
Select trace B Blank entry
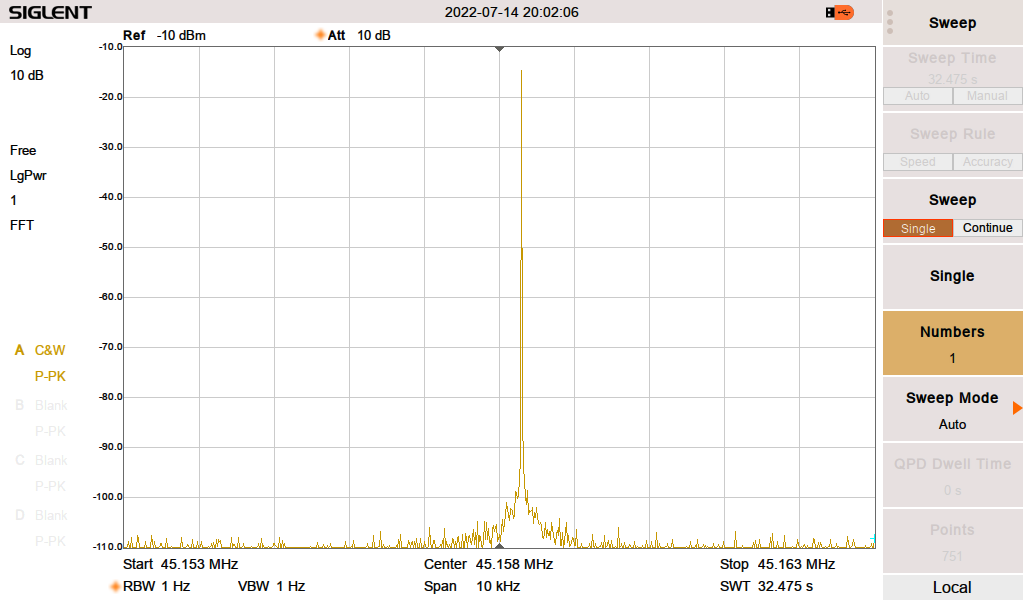[x=50, y=405]
